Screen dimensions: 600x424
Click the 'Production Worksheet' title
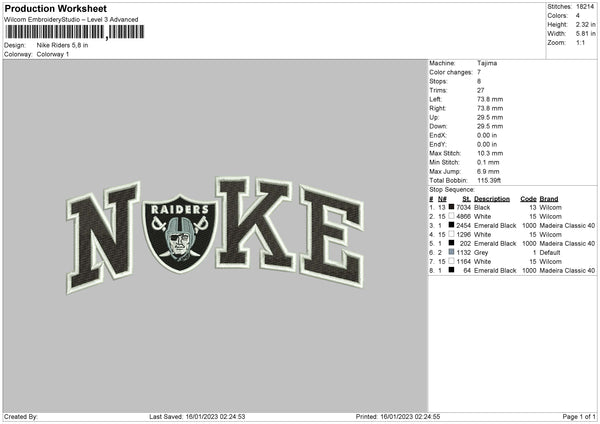pyautogui.click(x=56, y=8)
